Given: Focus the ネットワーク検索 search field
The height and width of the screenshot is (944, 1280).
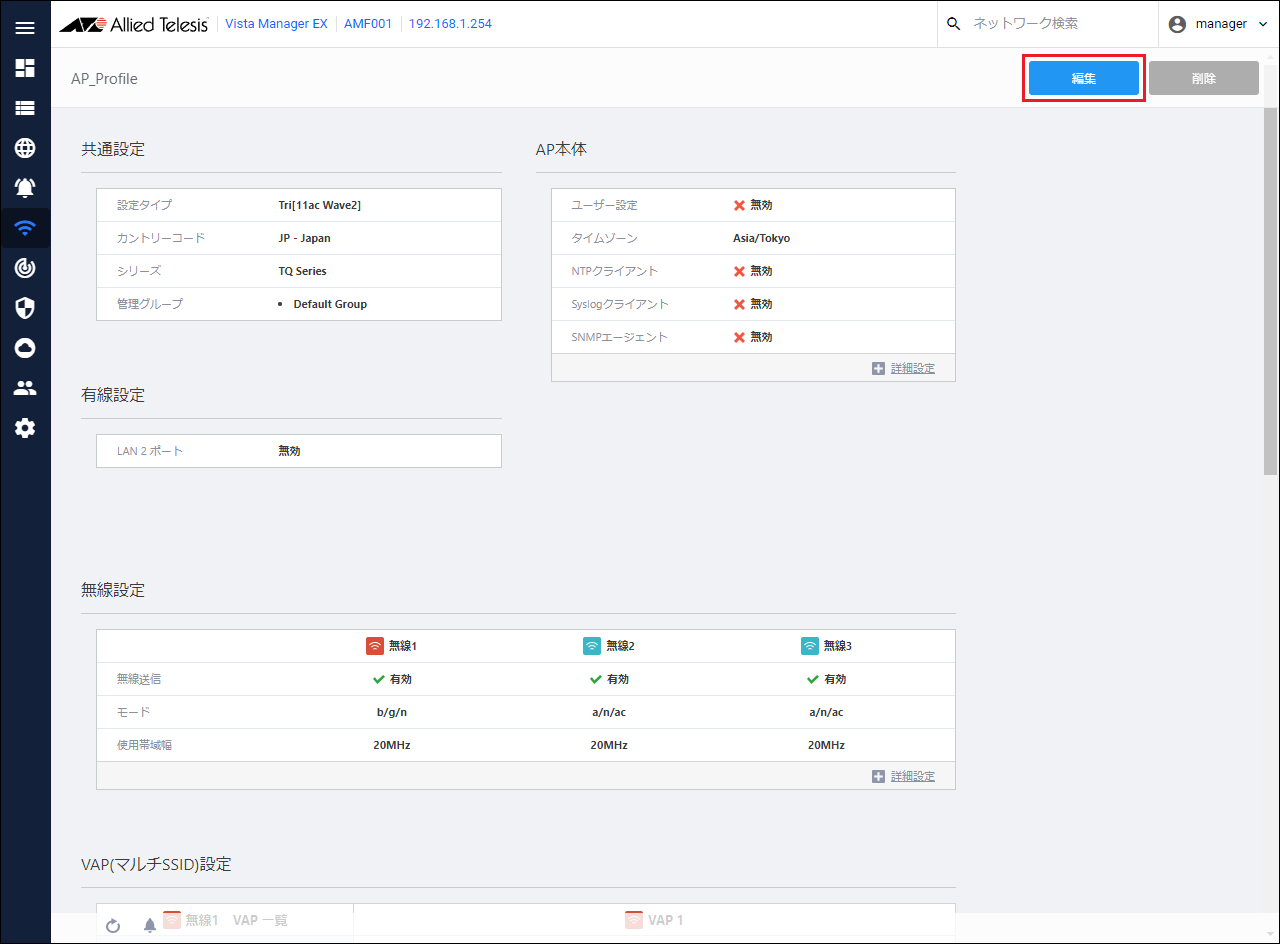Looking at the screenshot, I should click(x=1050, y=24).
